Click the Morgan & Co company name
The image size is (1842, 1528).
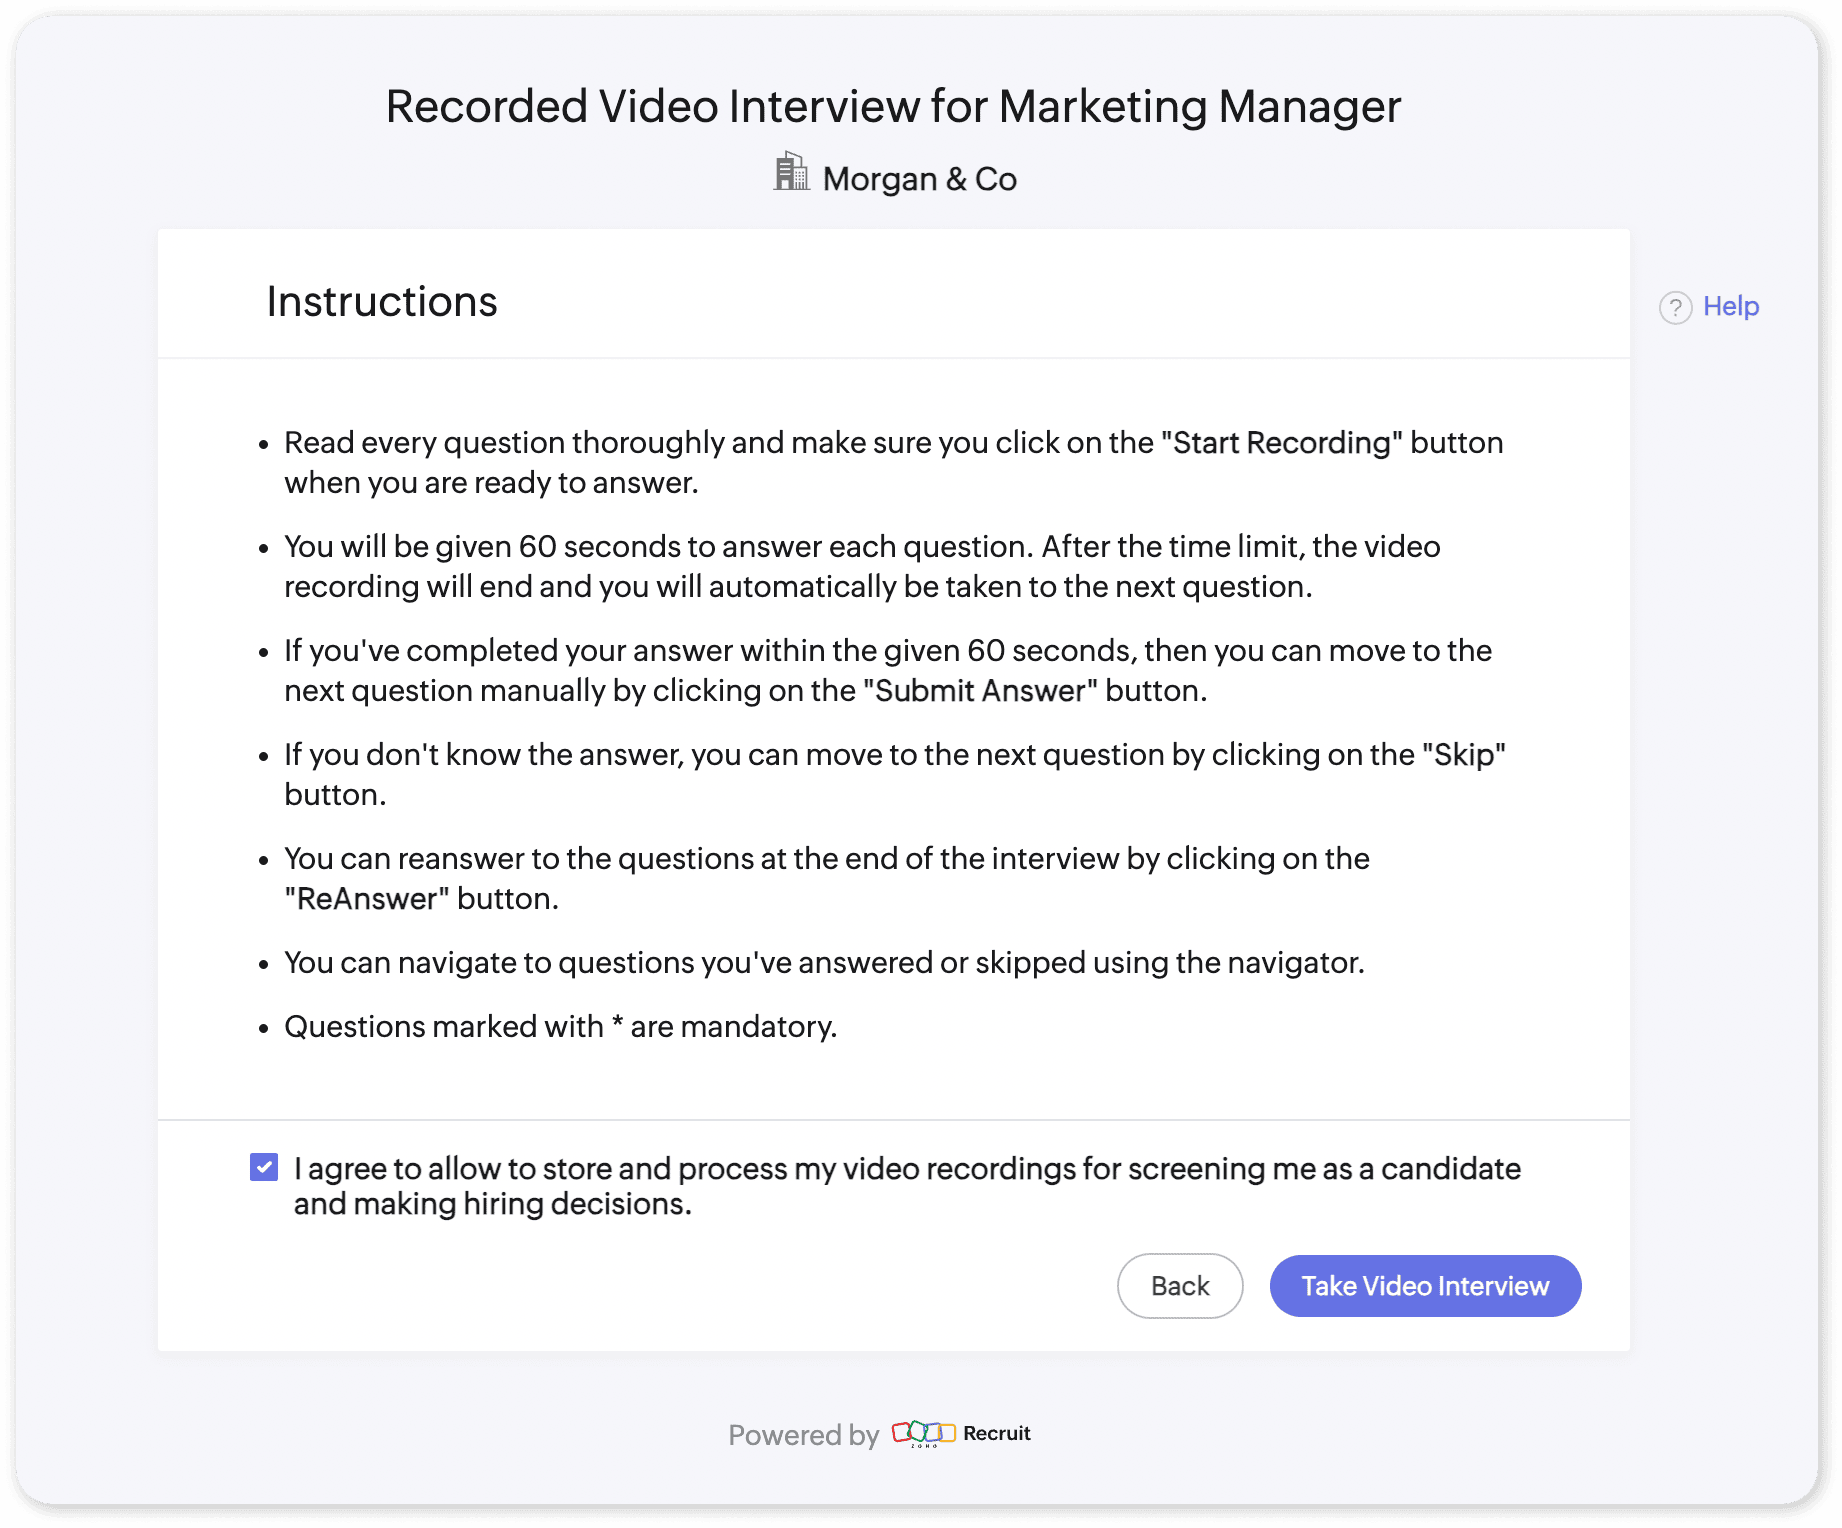pos(919,179)
